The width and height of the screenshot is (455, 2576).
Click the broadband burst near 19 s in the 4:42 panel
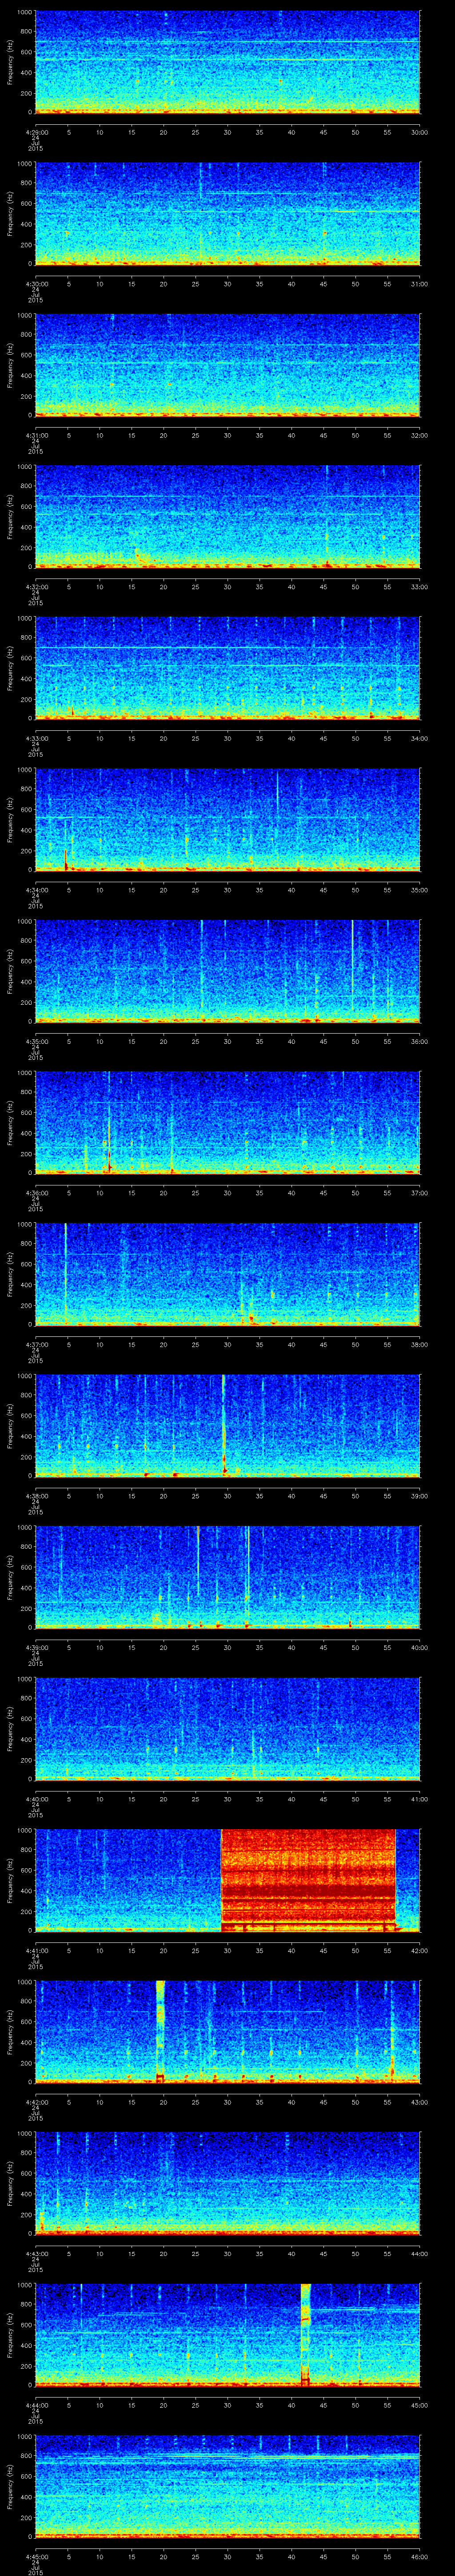[x=160, y=2032]
